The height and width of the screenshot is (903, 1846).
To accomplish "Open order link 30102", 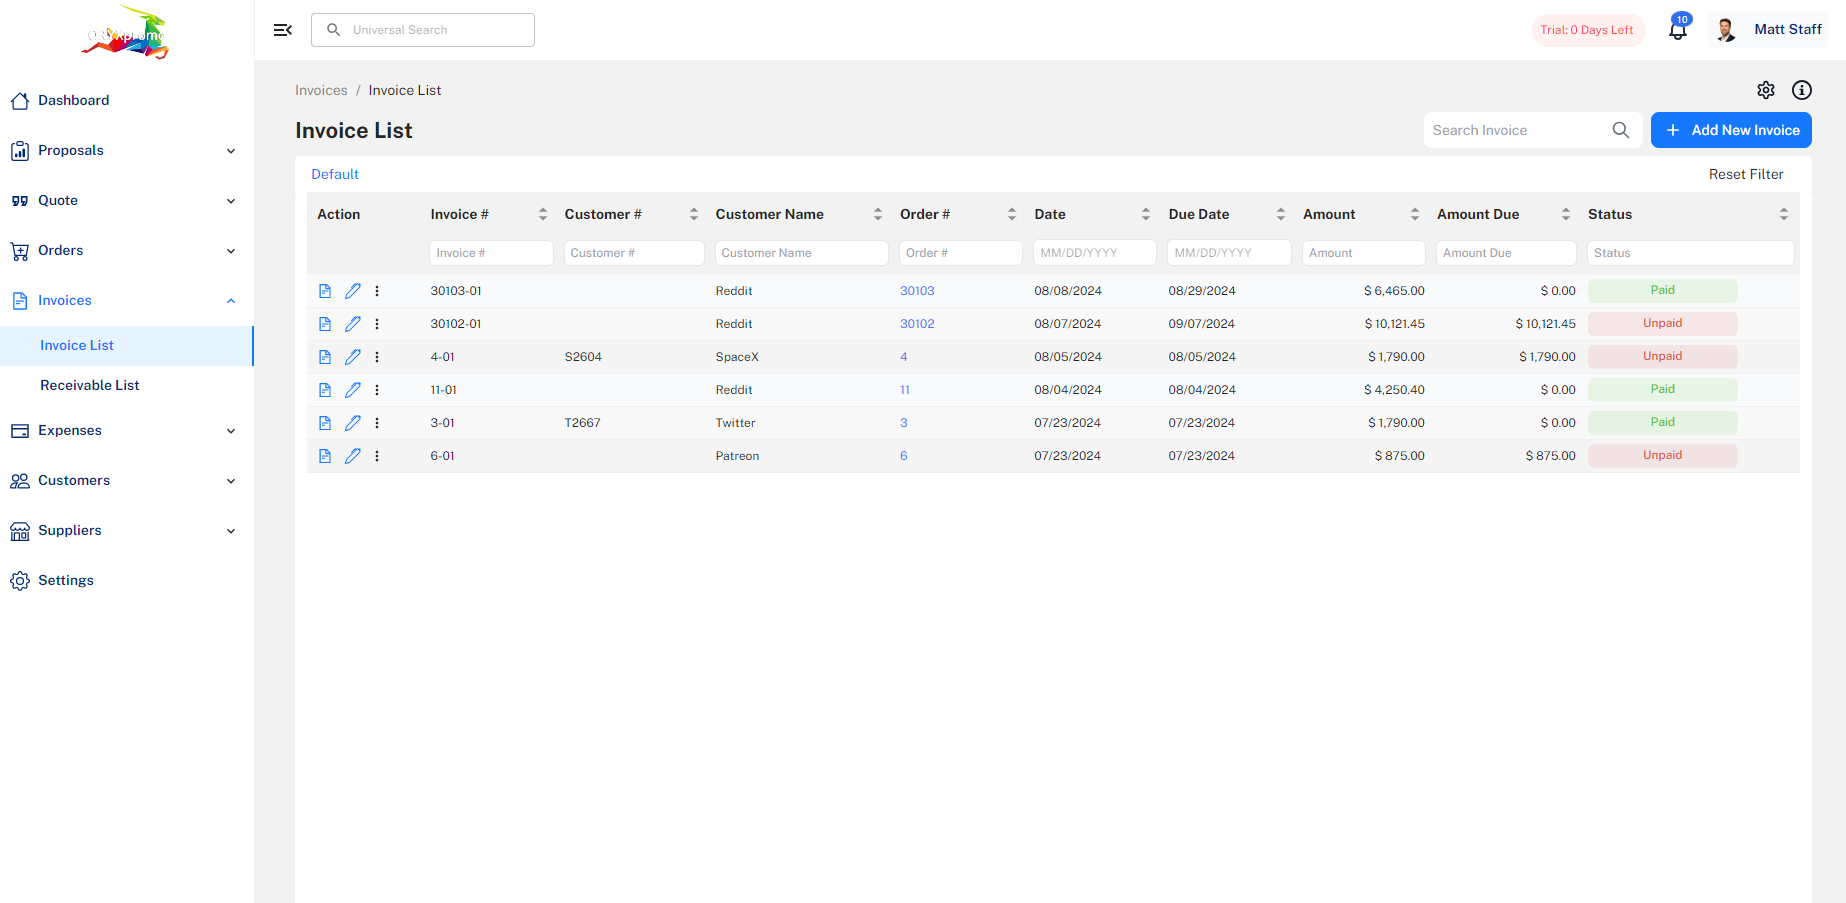I will 917,324.
